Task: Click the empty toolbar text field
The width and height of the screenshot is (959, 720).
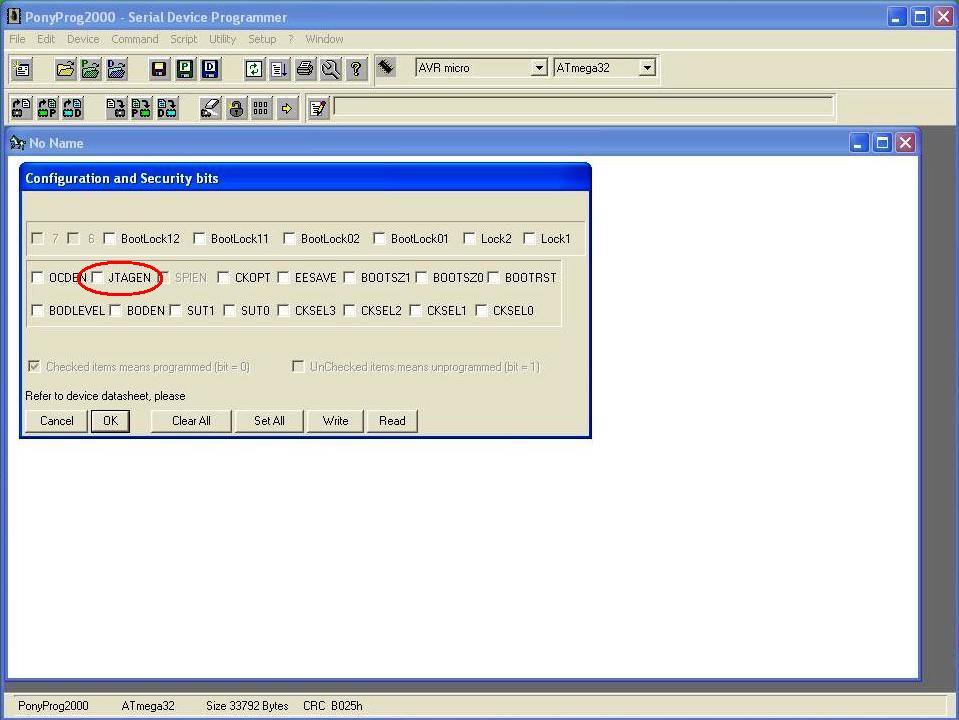Action: (582, 106)
